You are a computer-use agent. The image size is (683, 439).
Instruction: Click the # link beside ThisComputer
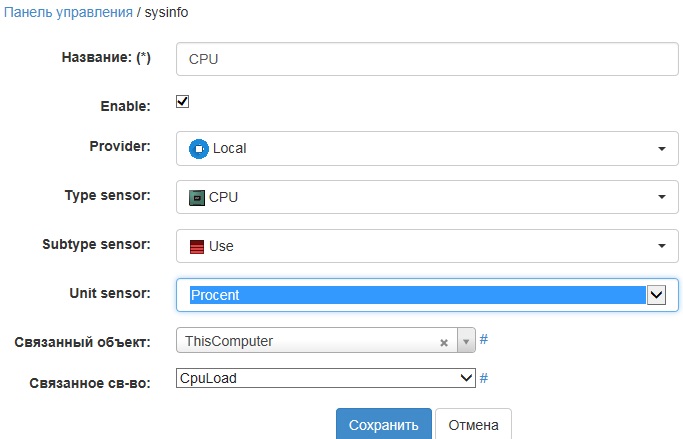pos(484,340)
